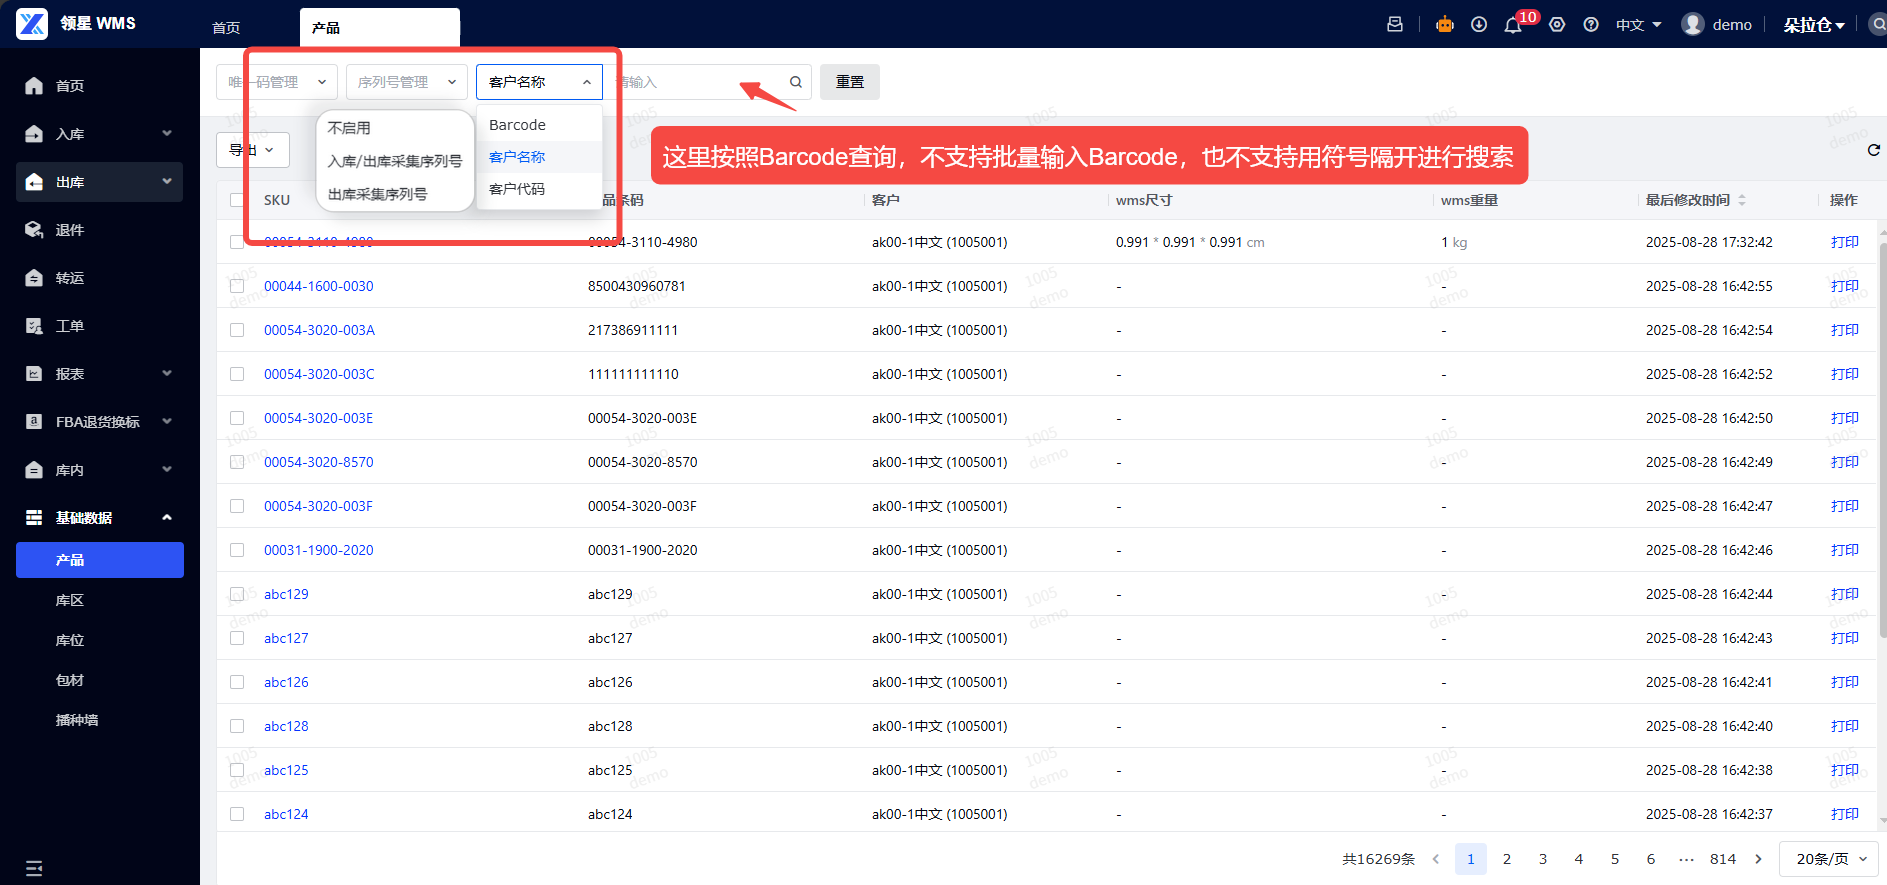
Task: Choose Barcode option in search field list
Action: pyautogui.click(x=539, y=125)
